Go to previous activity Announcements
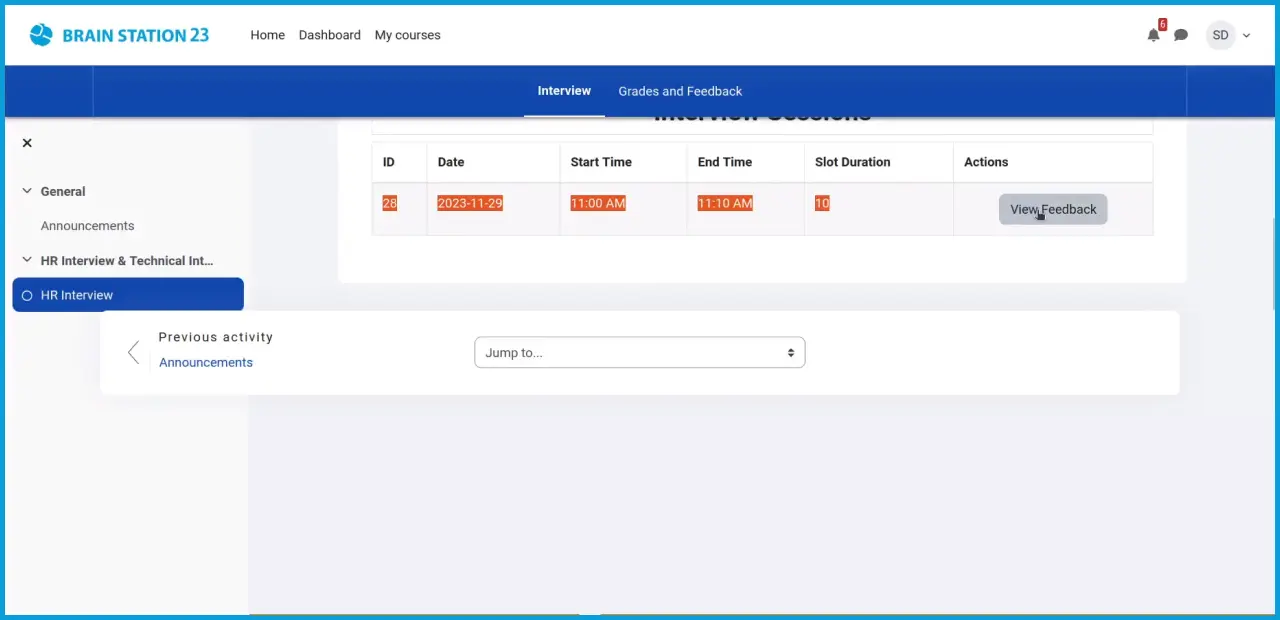Screen dimensions: 1280x620 205,362
